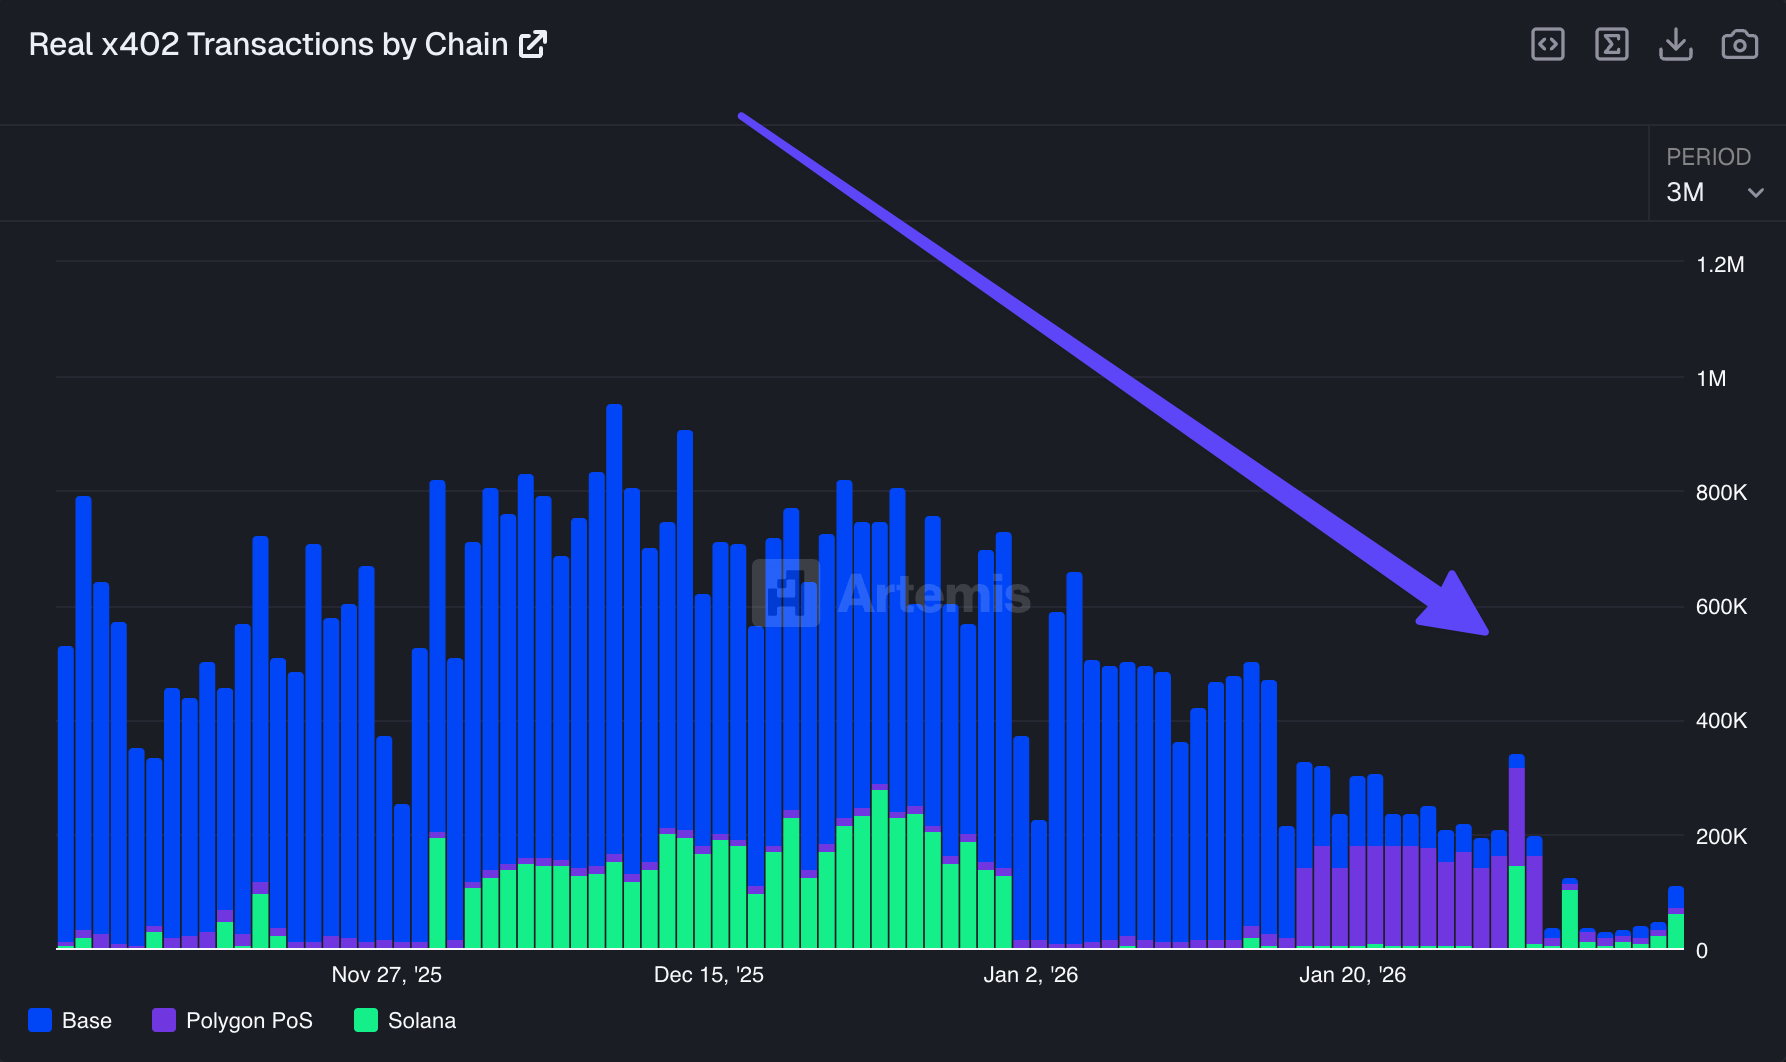Toggle the Base series visibility

tap(86, 1020)
